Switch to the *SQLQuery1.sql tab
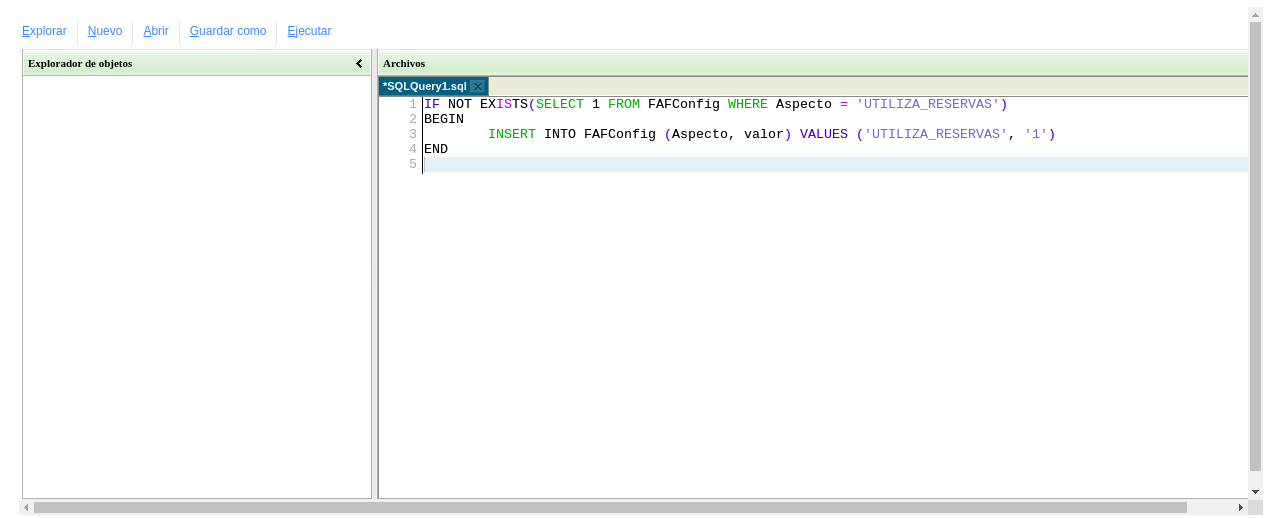 click(x=424, y=87)
